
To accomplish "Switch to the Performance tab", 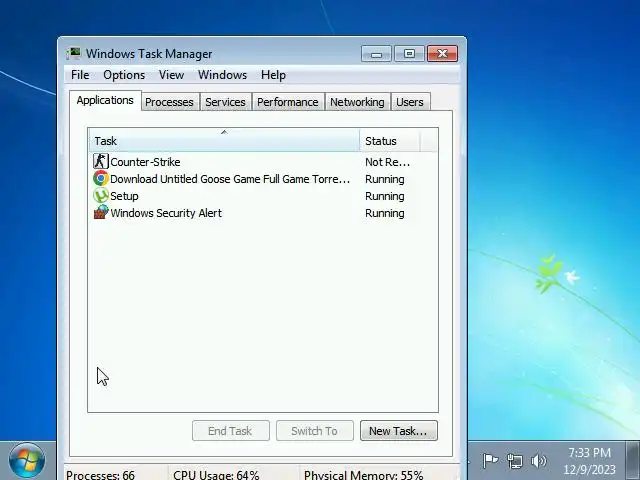I will (288, 102).
